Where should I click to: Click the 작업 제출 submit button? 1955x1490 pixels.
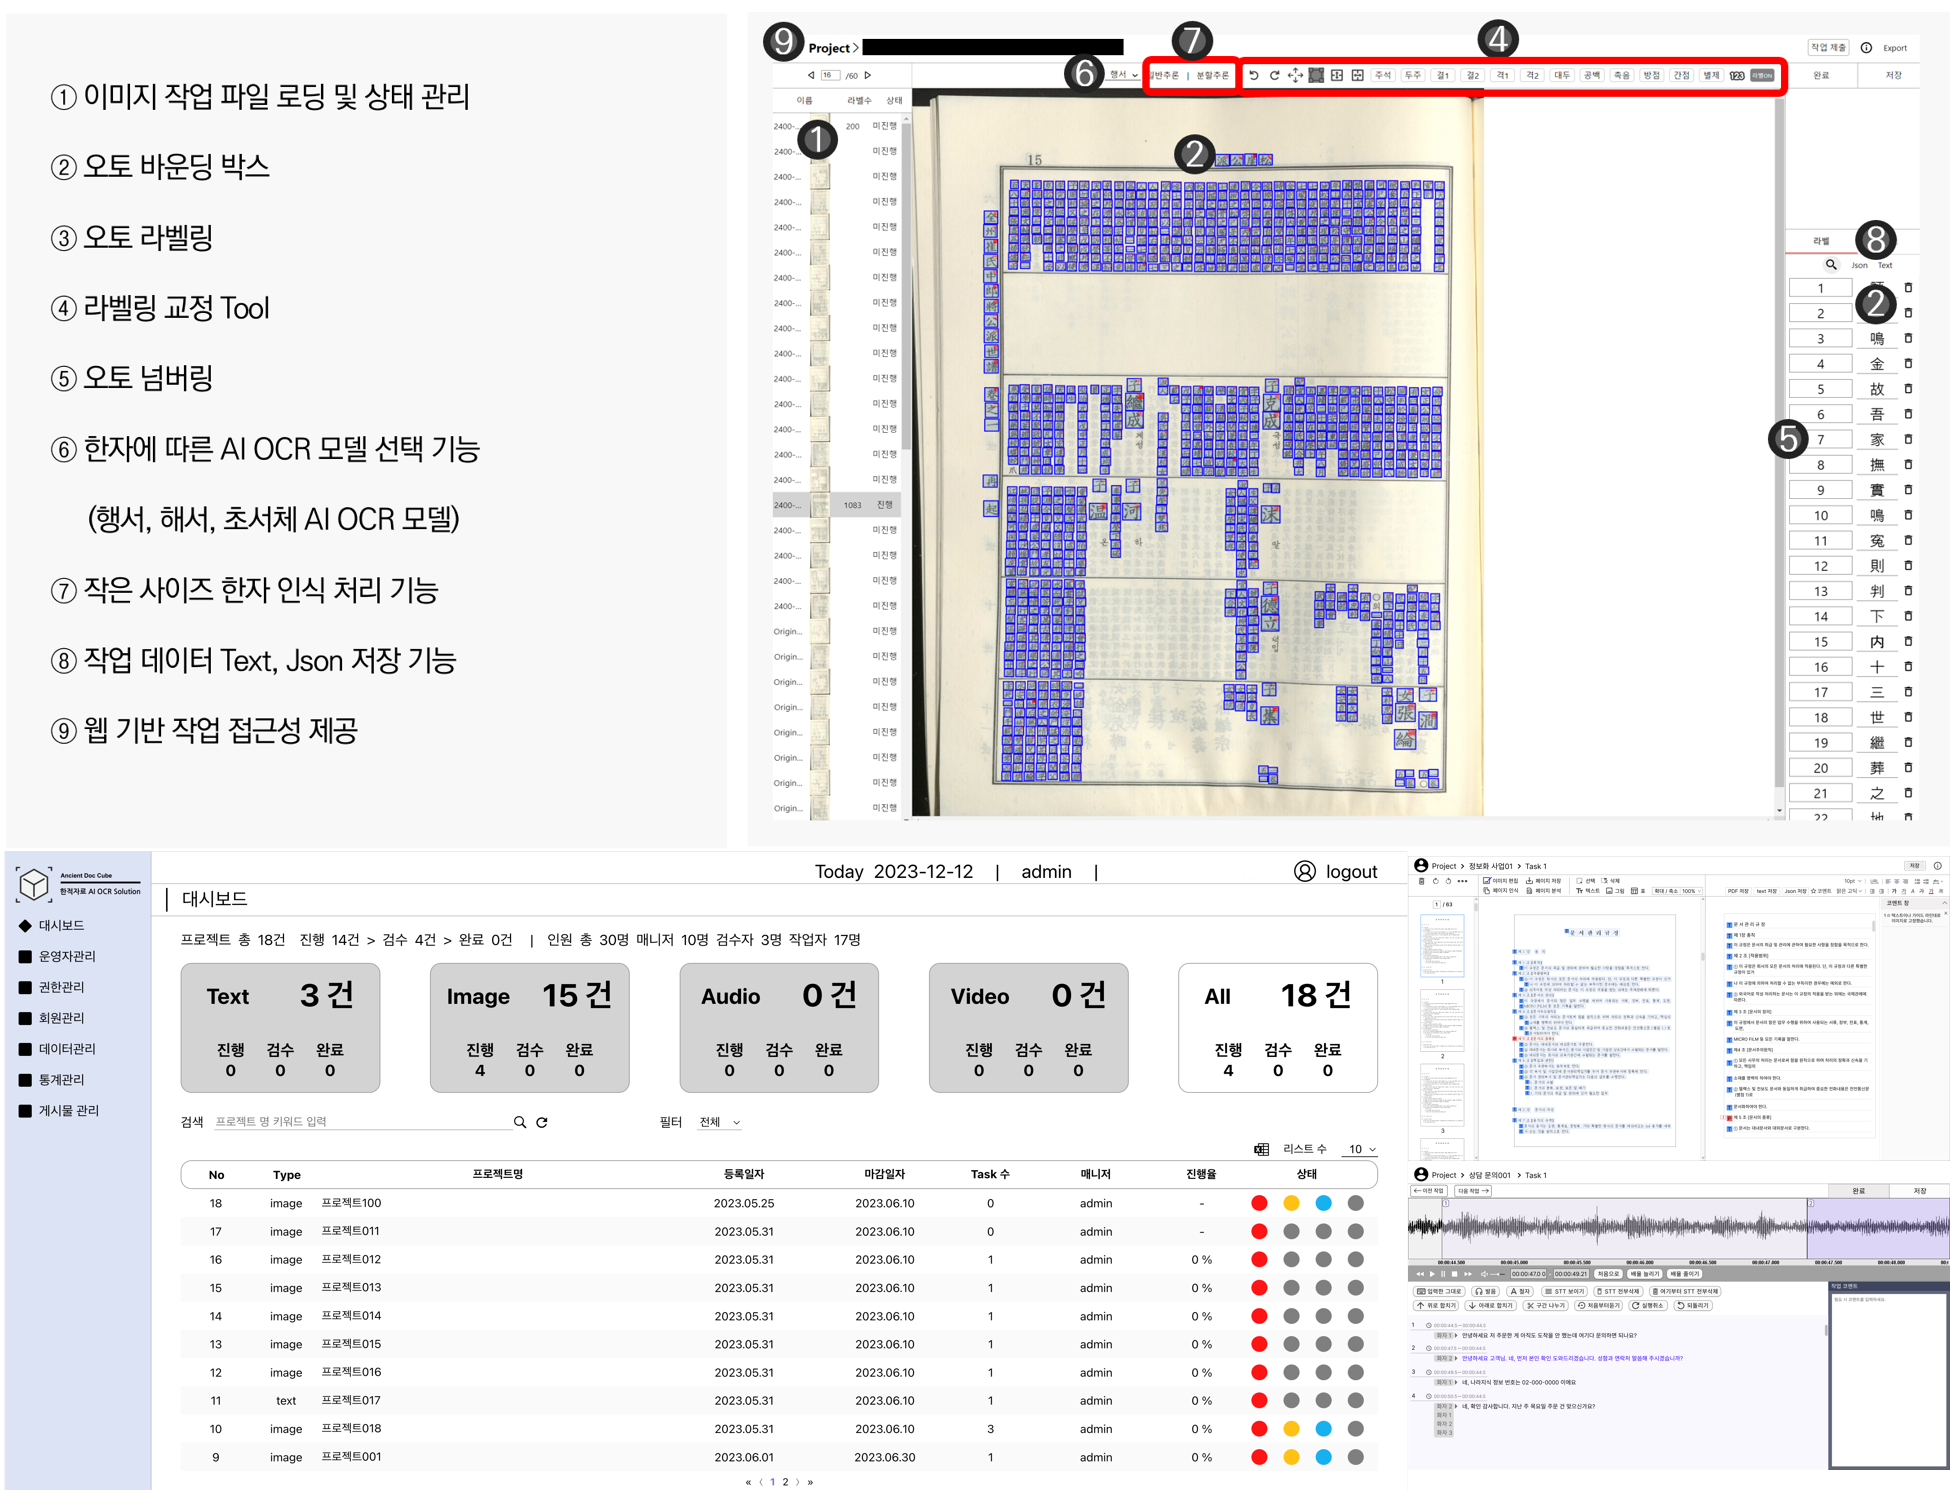tap(1828, 47)
